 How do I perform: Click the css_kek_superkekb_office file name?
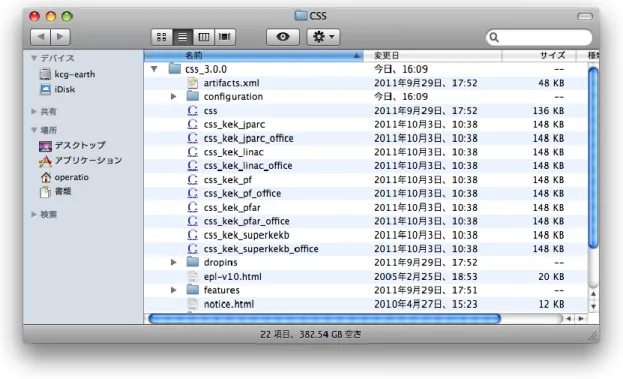[261, 249]
